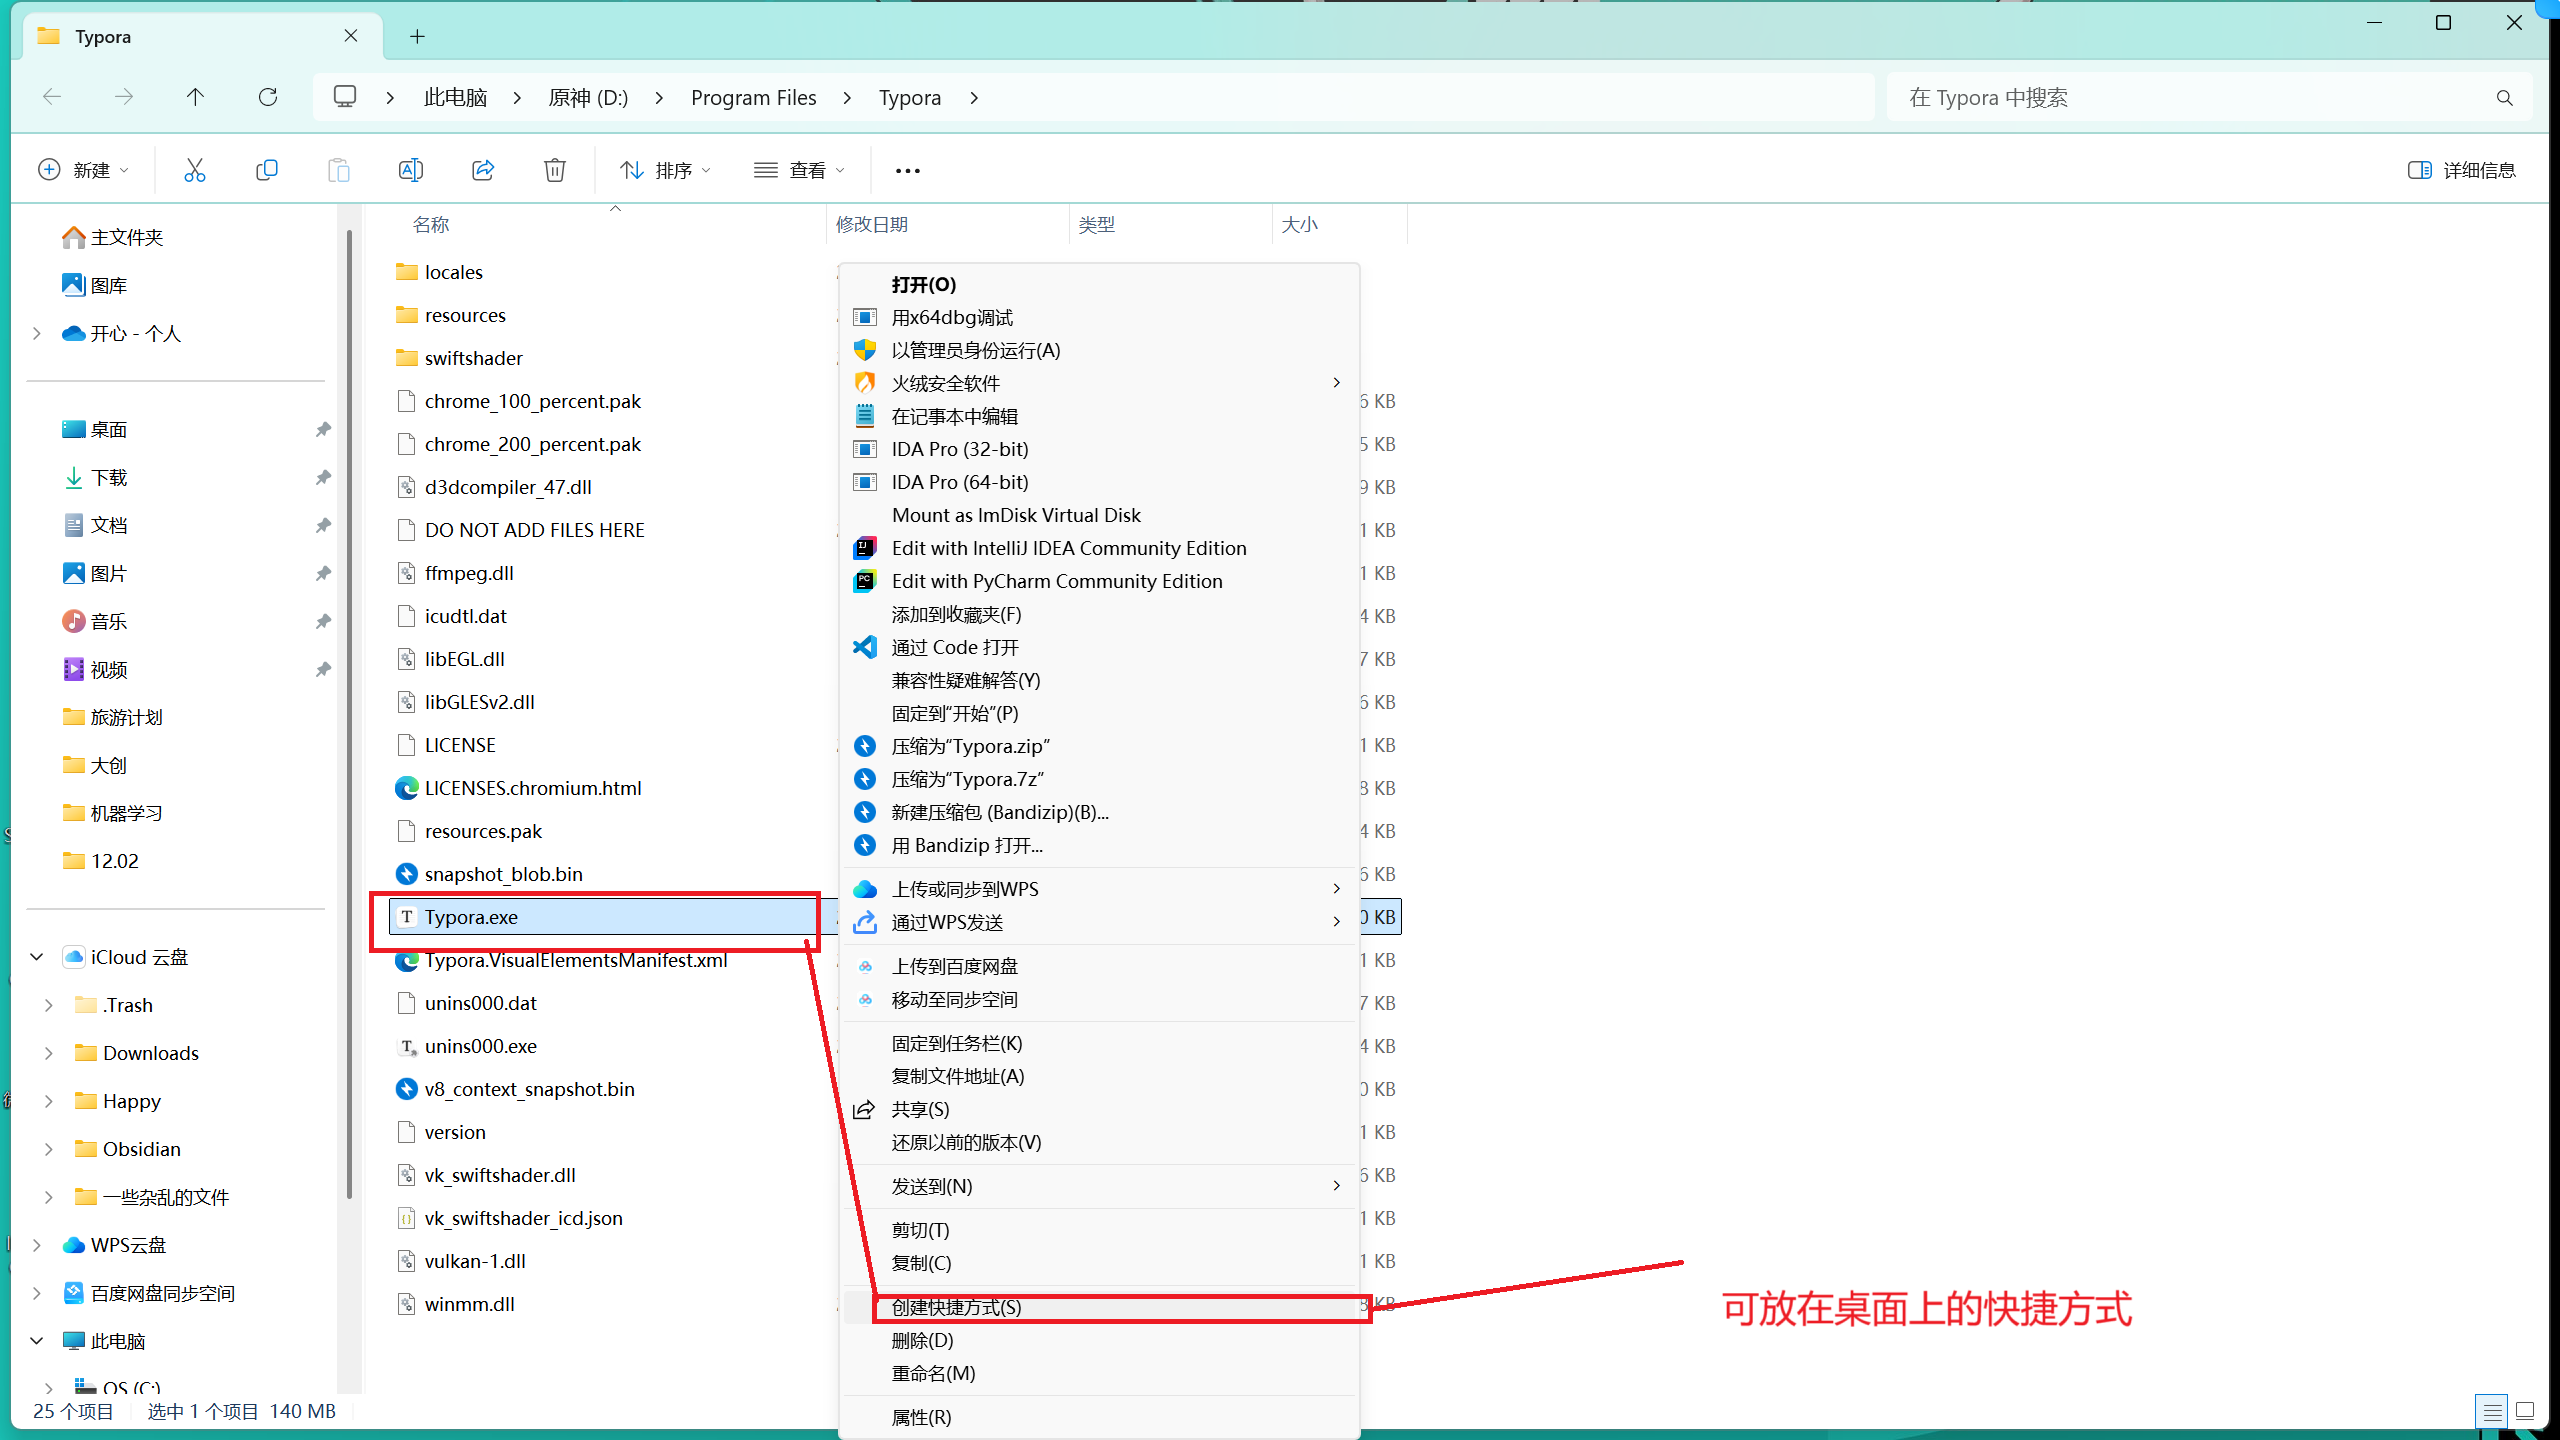Open 百度网盘同步空间 in the sidebar
The height and width of the screenshot is (1440, 2560).
pyautogui.click(x=149, y=1293)
